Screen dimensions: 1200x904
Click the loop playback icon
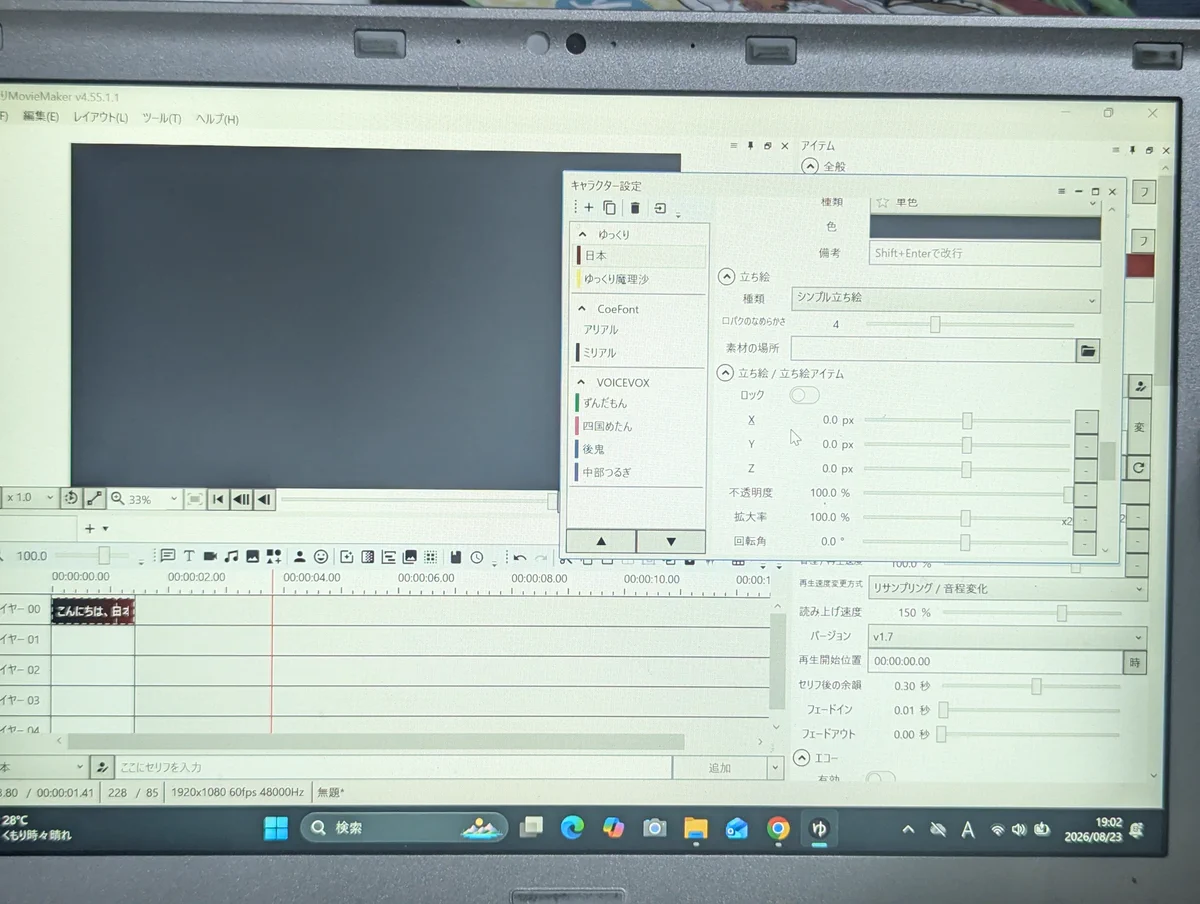pyautogui.click(x=71, y=498)
